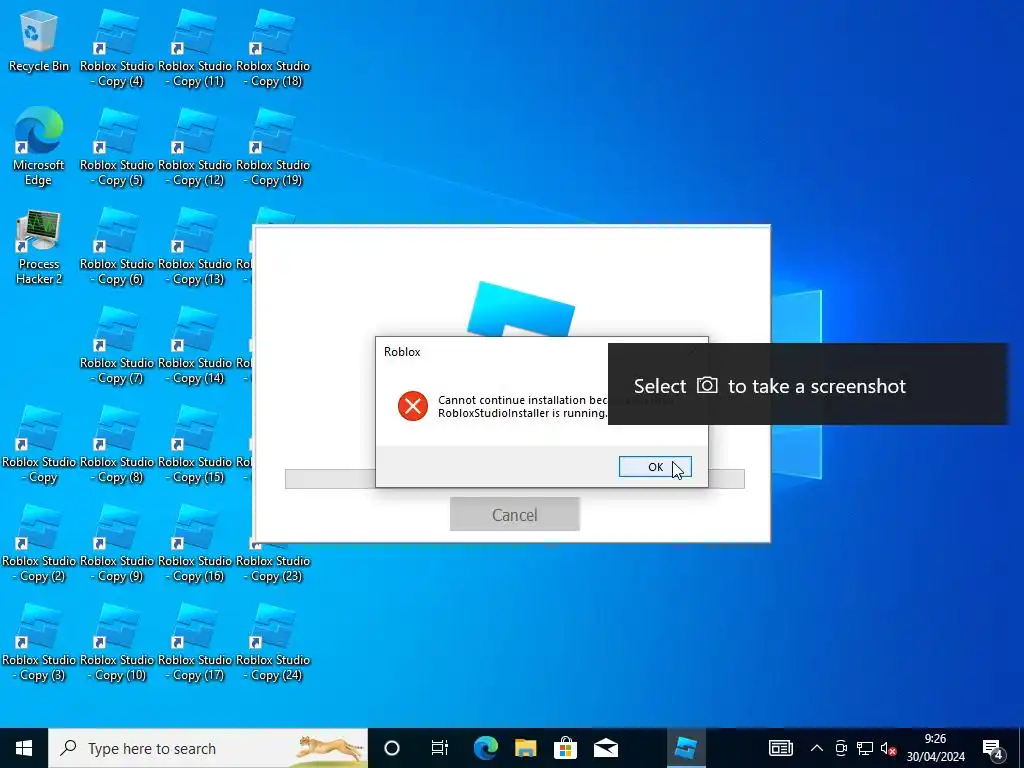
Task: Select Roblox Studio - Copy (3) shortcut
Action: [39, 644]
